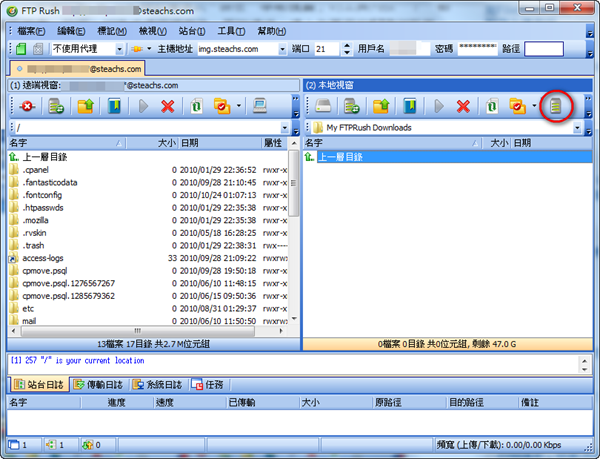Image resolution: width=600 pixels, height=459 pixels.
Task: Click remote pane folder checkmark icon
Action: point(222,106)
